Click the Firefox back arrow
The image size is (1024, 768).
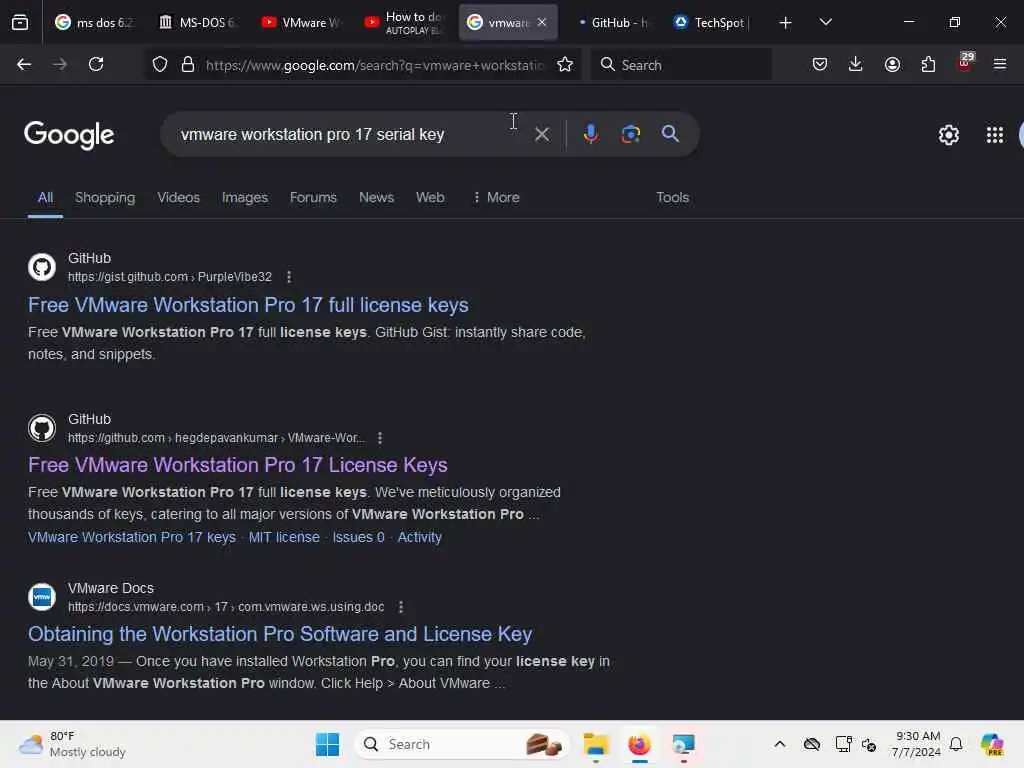point(24,64)
